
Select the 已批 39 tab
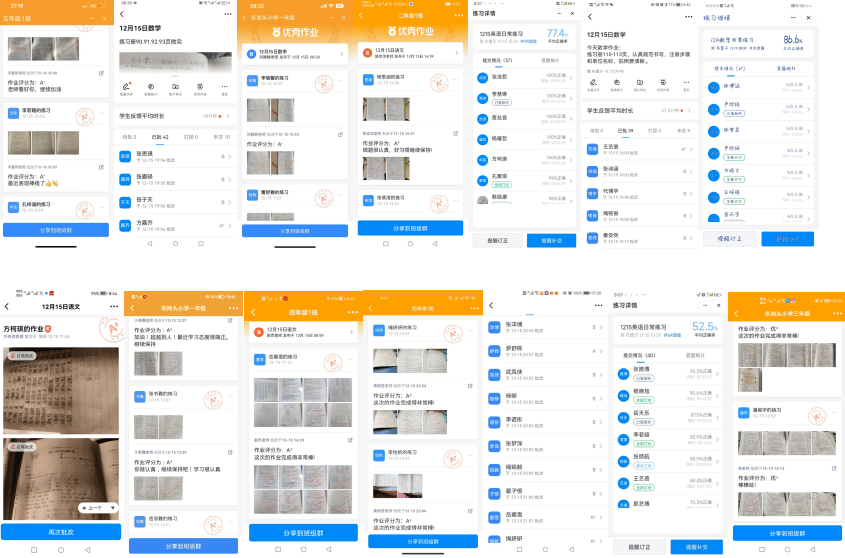(x=626, y=130)
